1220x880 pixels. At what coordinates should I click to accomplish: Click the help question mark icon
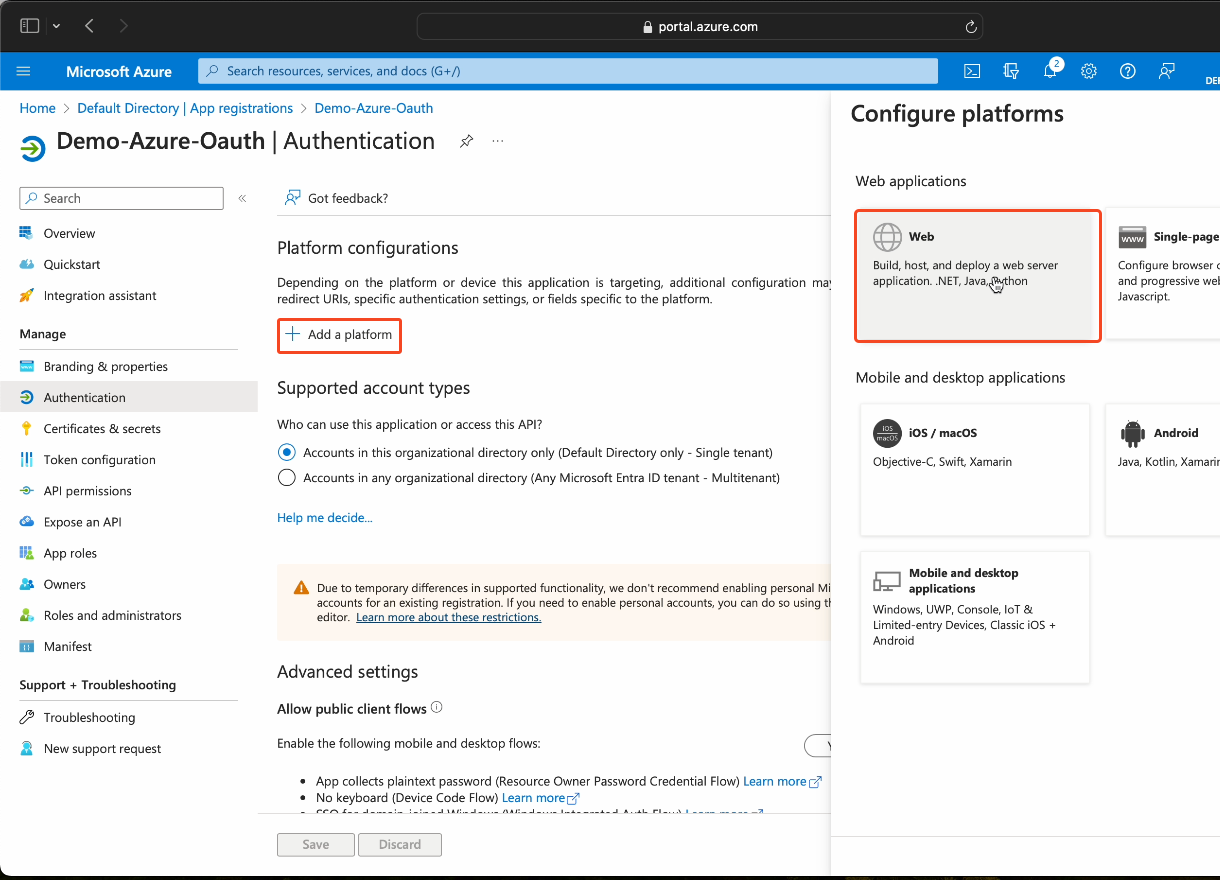pyautogui.click(x=1128, y=71)
